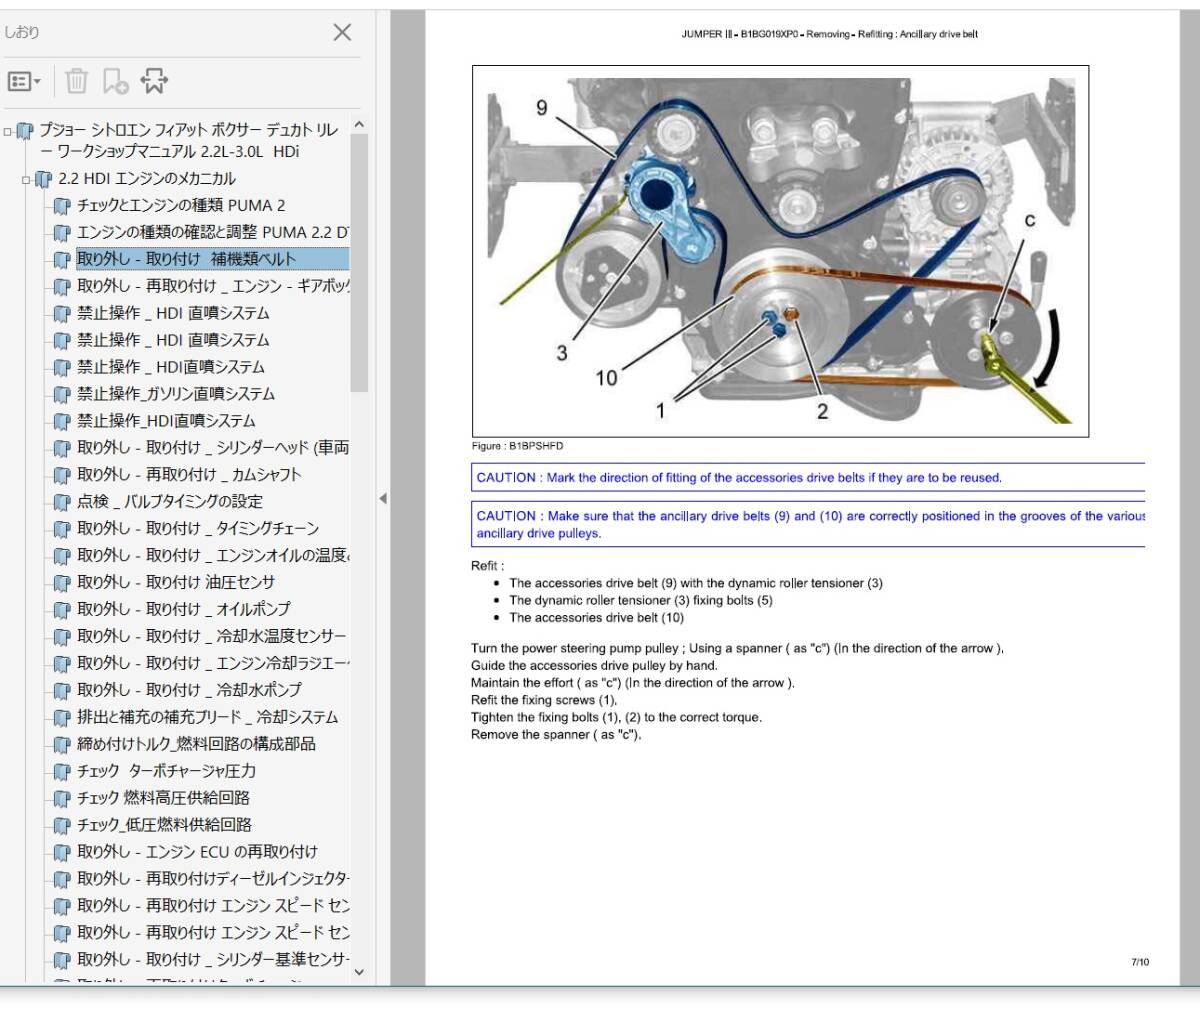Open bookmark 排出と補充の補充ブリード _ 冷却システム
Viewport: 1200px width, 1009px height.
pos(207,718)
